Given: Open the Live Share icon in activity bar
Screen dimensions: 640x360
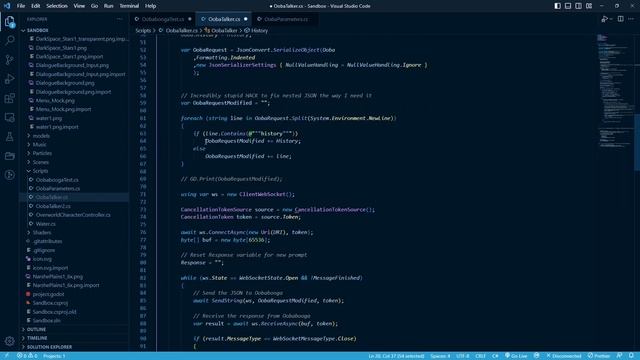Looking at the screenshot, I should (10, 175).
